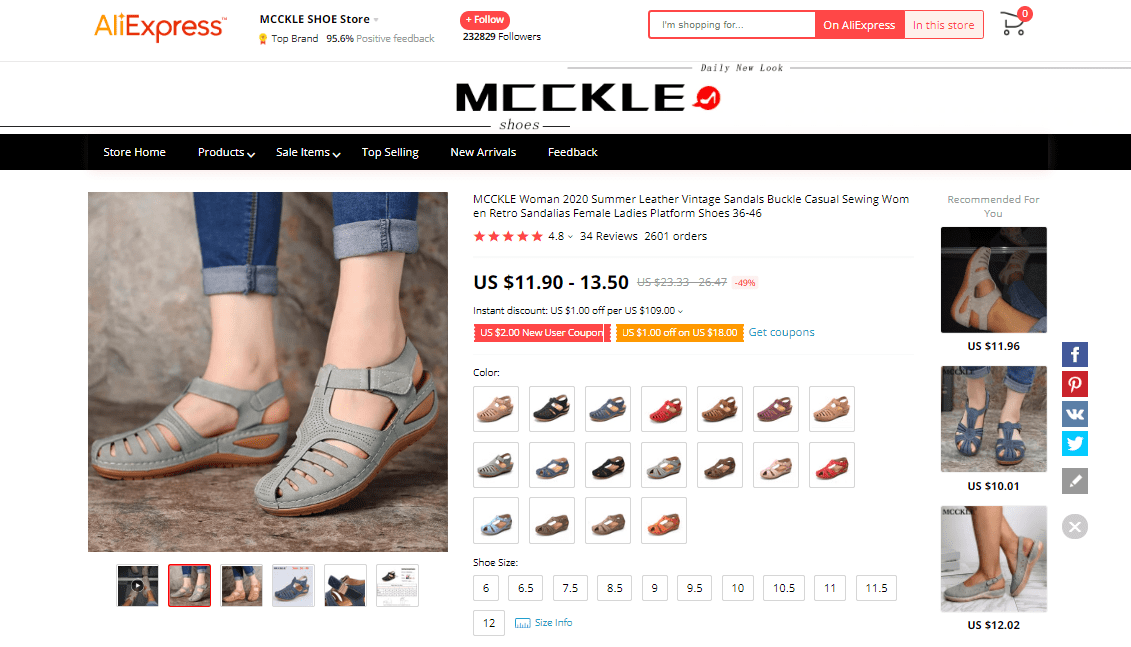Click the pencil edit icon
Viewport: 1131px width, 647px height.
click(1075, 481)
